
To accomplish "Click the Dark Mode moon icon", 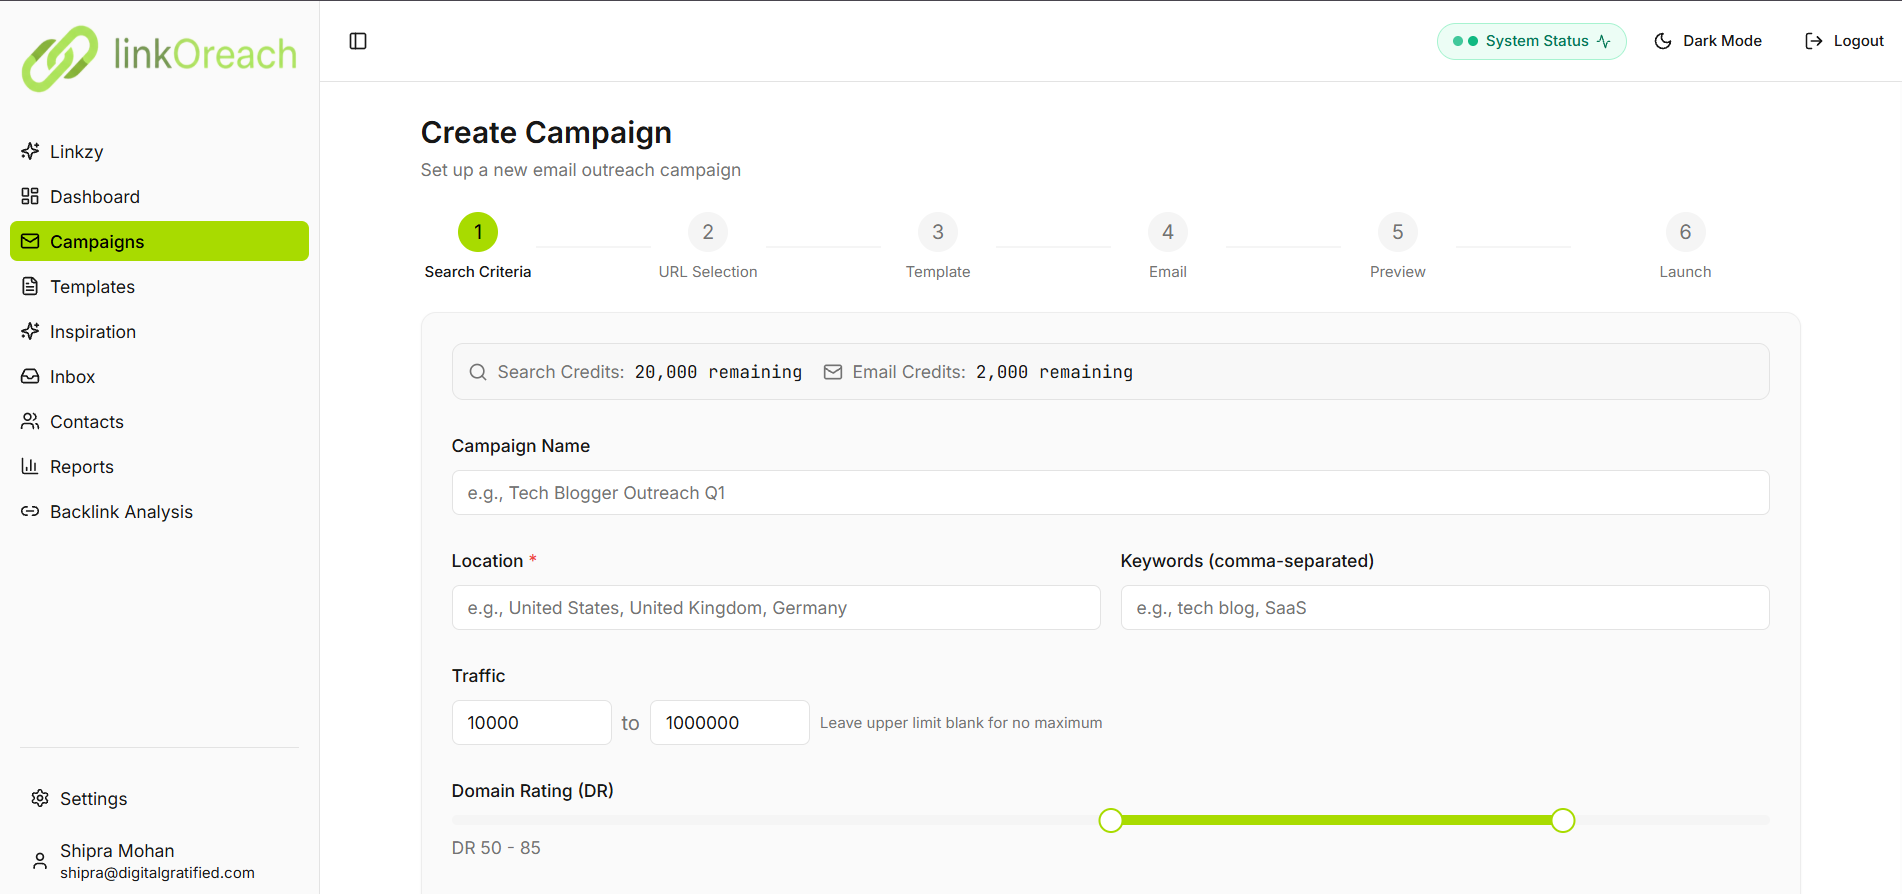I will (x=1663, y=41).
